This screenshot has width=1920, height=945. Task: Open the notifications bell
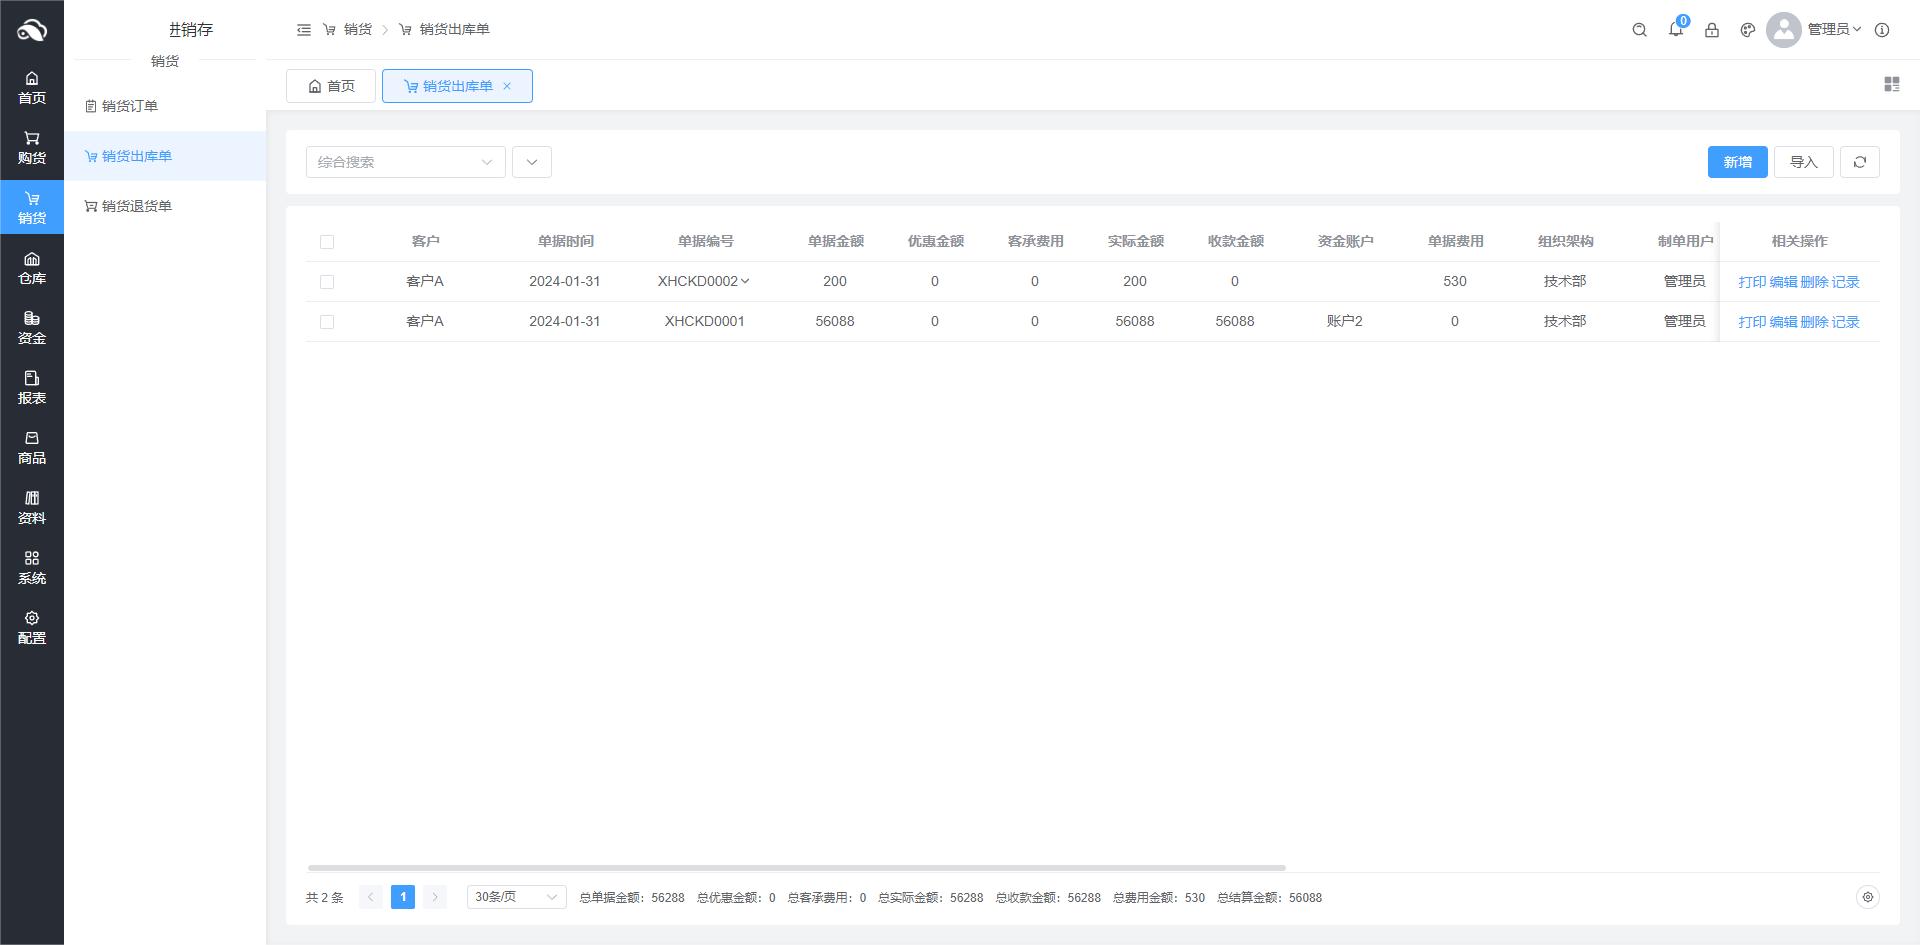click(1676, 30)
